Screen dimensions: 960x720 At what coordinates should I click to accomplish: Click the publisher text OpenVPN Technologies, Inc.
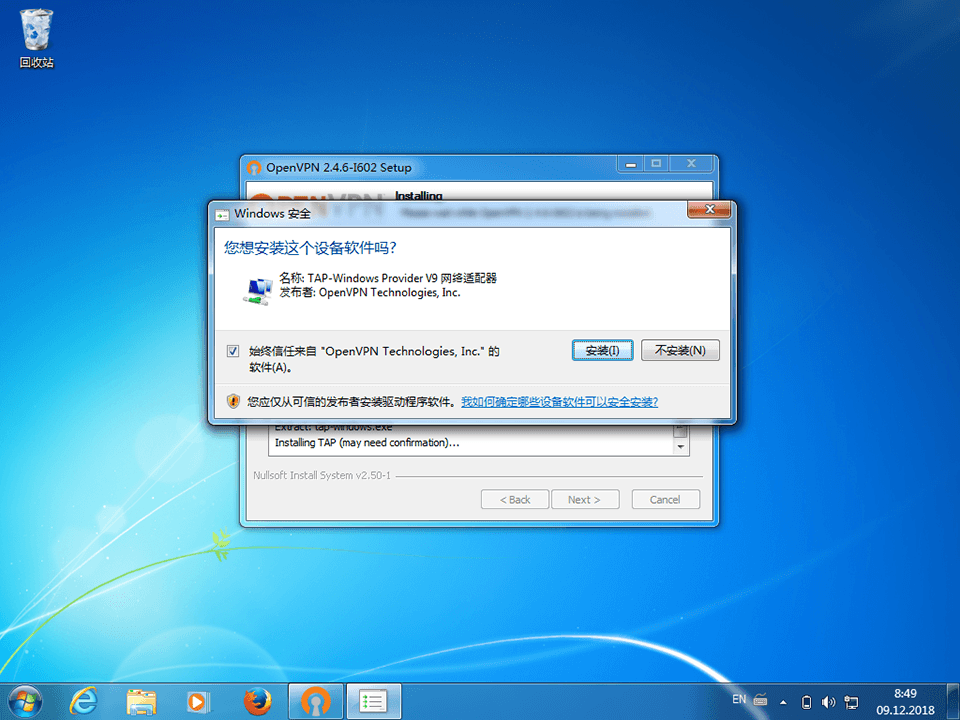389,293
